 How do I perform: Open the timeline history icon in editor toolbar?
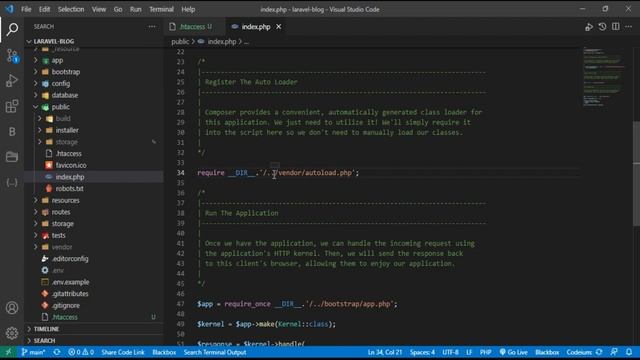[602, 27]
